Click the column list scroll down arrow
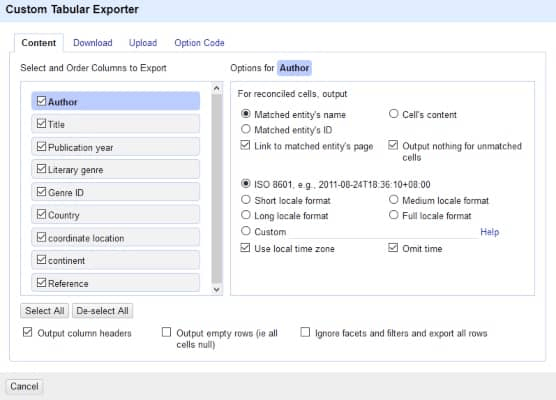This screenshot has height=400, width=556. (217, 289)
